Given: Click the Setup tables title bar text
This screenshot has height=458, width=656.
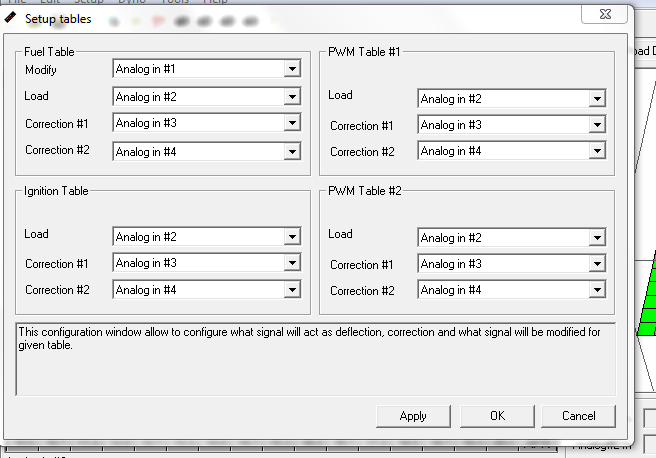Looking at the screenshot, I should tap(58, 18).
